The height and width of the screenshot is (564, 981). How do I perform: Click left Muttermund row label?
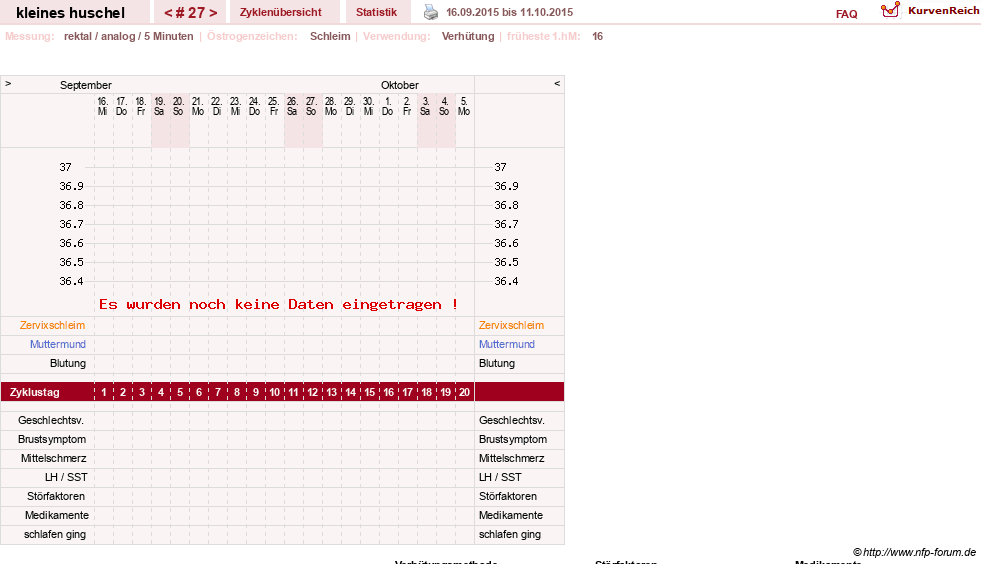pyautogui.click(x=58, y=344)
